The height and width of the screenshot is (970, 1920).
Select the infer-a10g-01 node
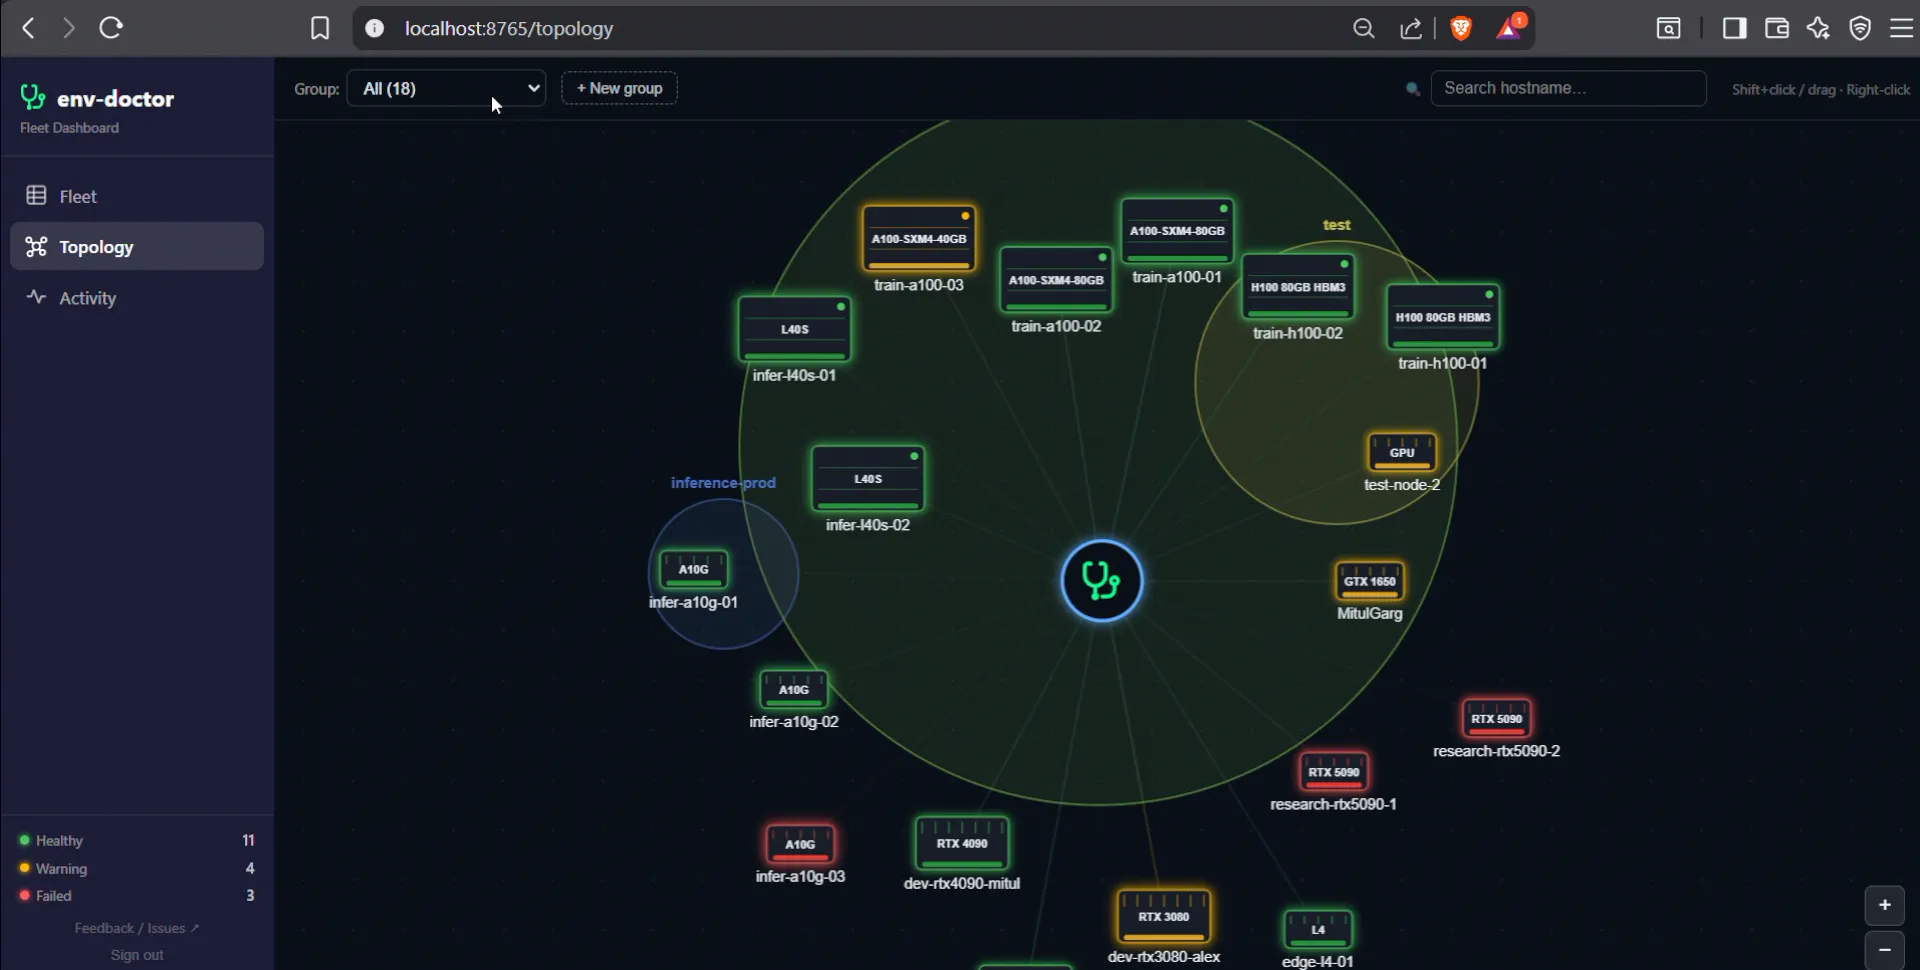pos(693,569)
